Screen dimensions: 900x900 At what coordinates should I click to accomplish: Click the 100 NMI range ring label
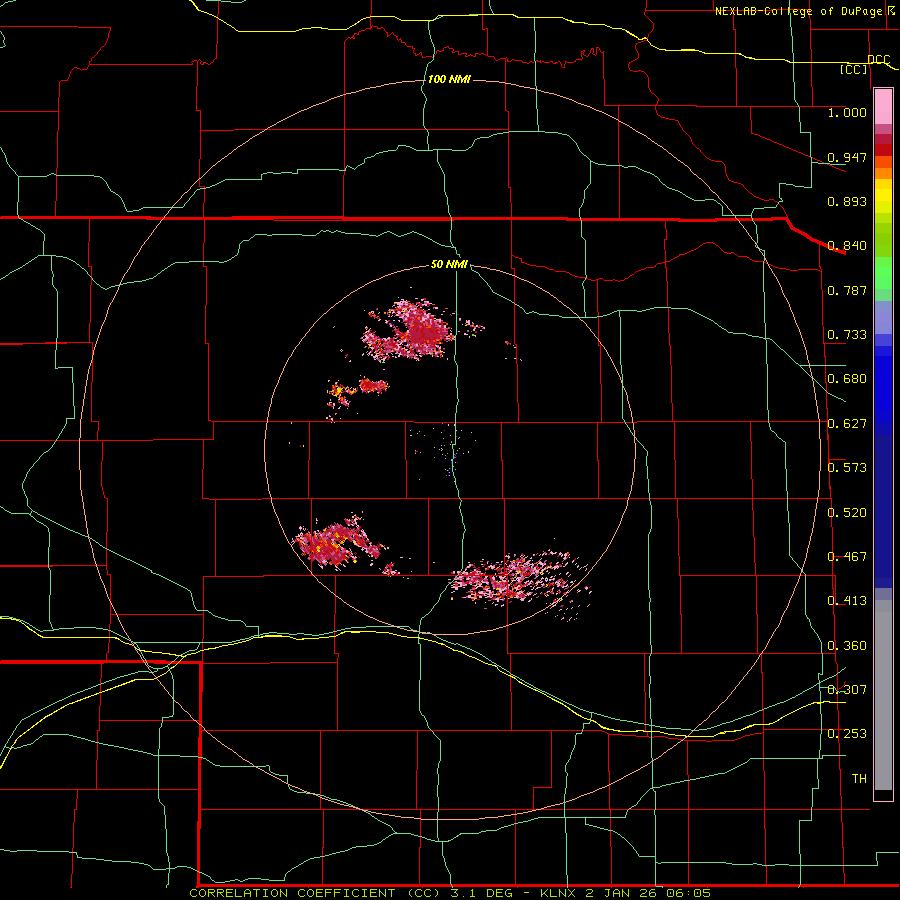[449, 79]
